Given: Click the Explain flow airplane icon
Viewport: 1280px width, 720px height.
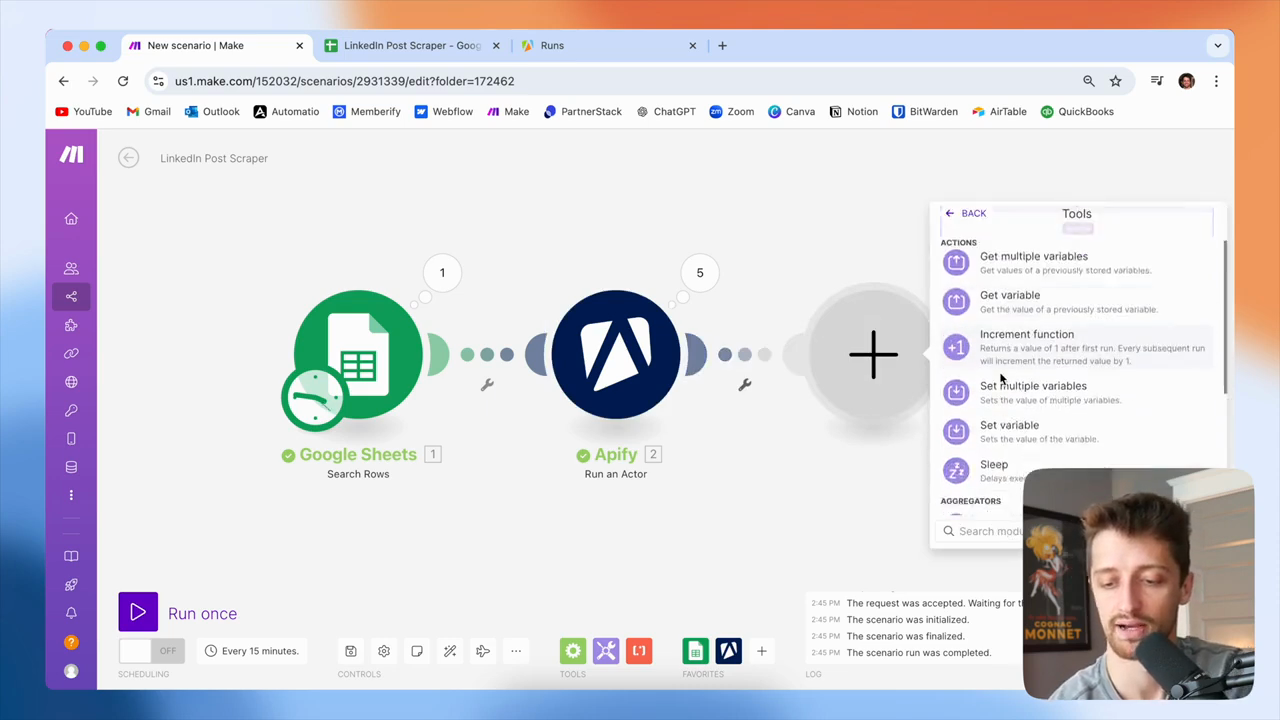Looking at the screenshot, I should [x=483, y=651].
